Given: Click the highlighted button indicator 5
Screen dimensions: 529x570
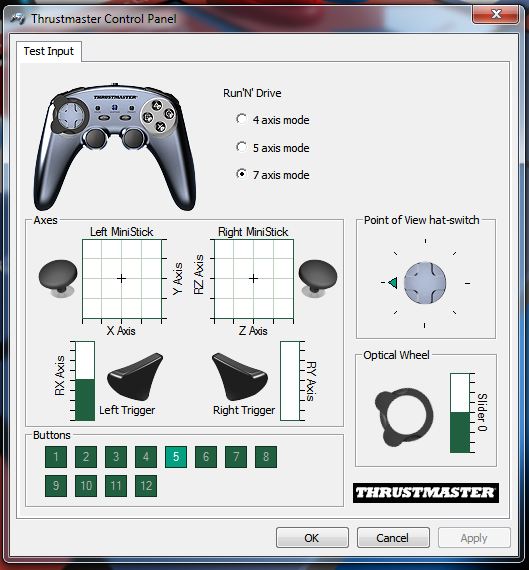Looking at the screenshot, I should 176,457.
